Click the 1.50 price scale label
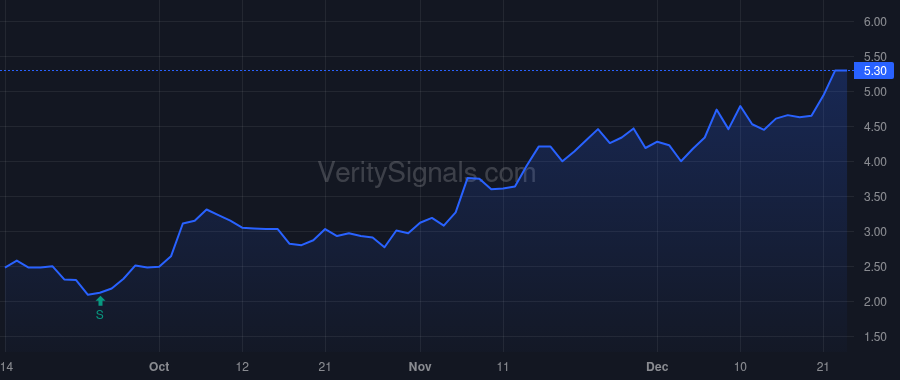Image resolution: width=900 pixels, height=380 pixels. tap(875, 337)
